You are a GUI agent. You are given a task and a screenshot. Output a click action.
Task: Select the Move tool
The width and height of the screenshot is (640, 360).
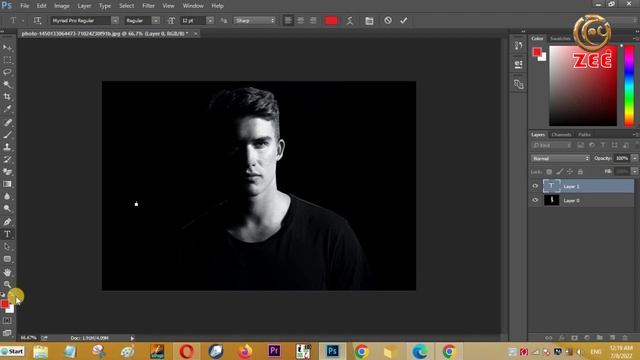[x=7, y=48]
